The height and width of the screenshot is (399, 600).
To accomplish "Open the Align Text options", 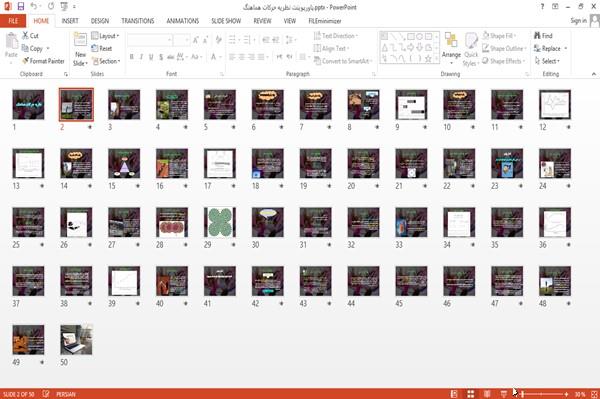I will [x=331, y=48].
